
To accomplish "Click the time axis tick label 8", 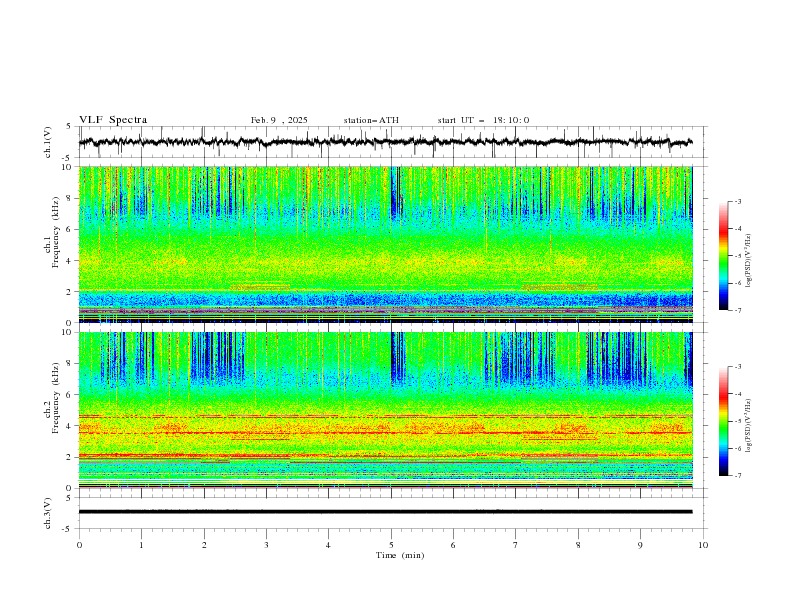I will coord(578,545).
